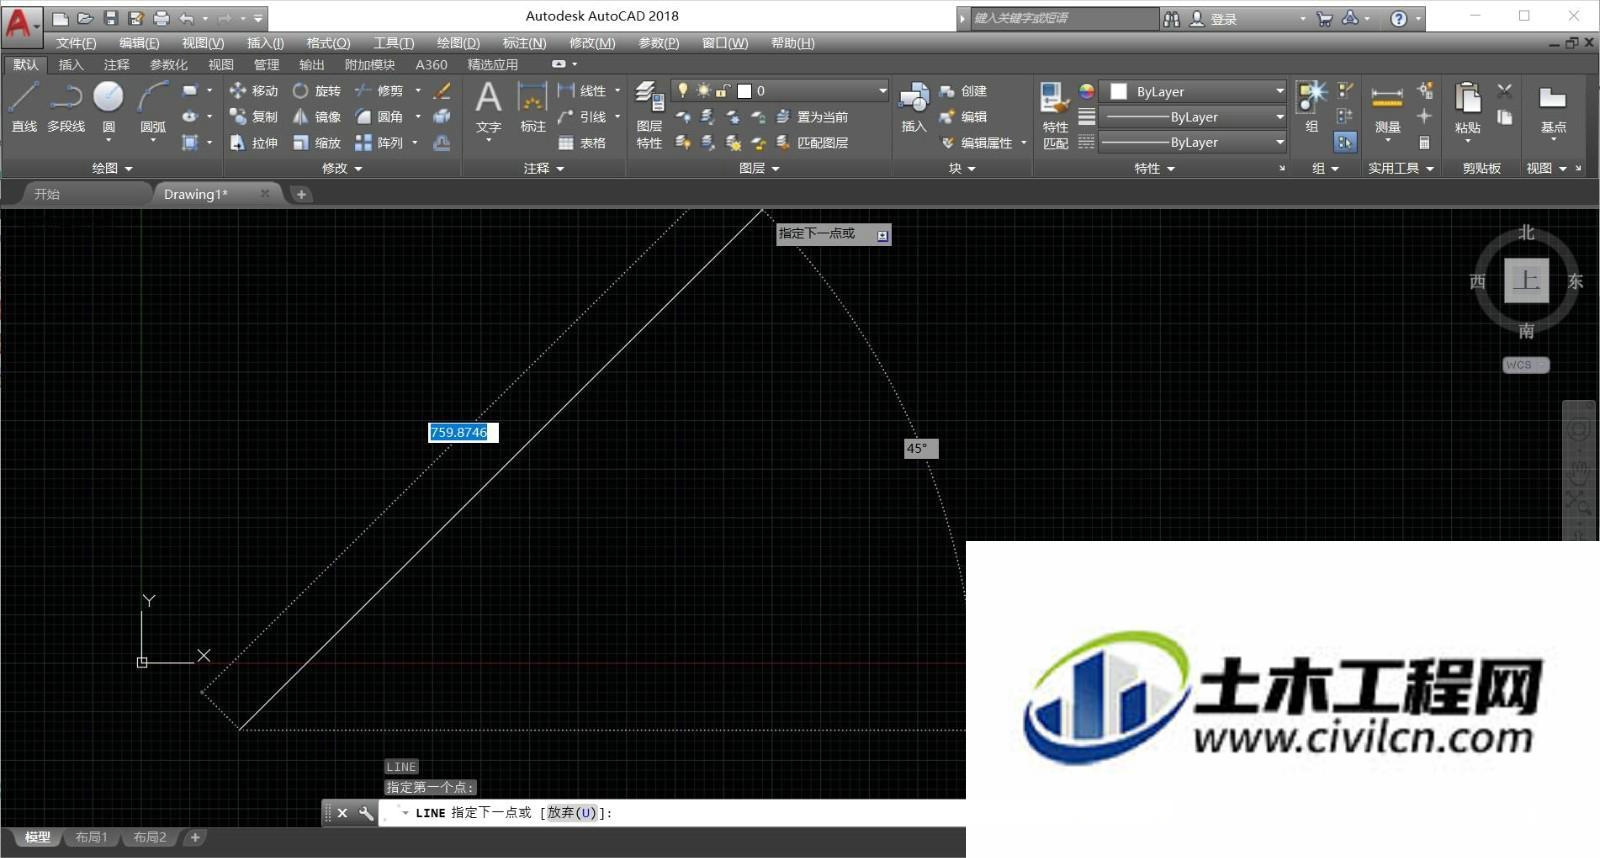Insert a 表格 (Table)

pyautogui.click(x=583, y=143)
